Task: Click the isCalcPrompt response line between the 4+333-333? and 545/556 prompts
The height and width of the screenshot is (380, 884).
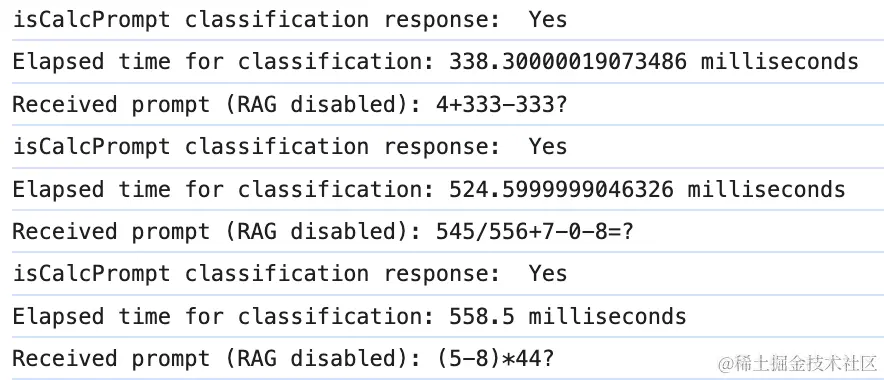Action: [442, 147]
